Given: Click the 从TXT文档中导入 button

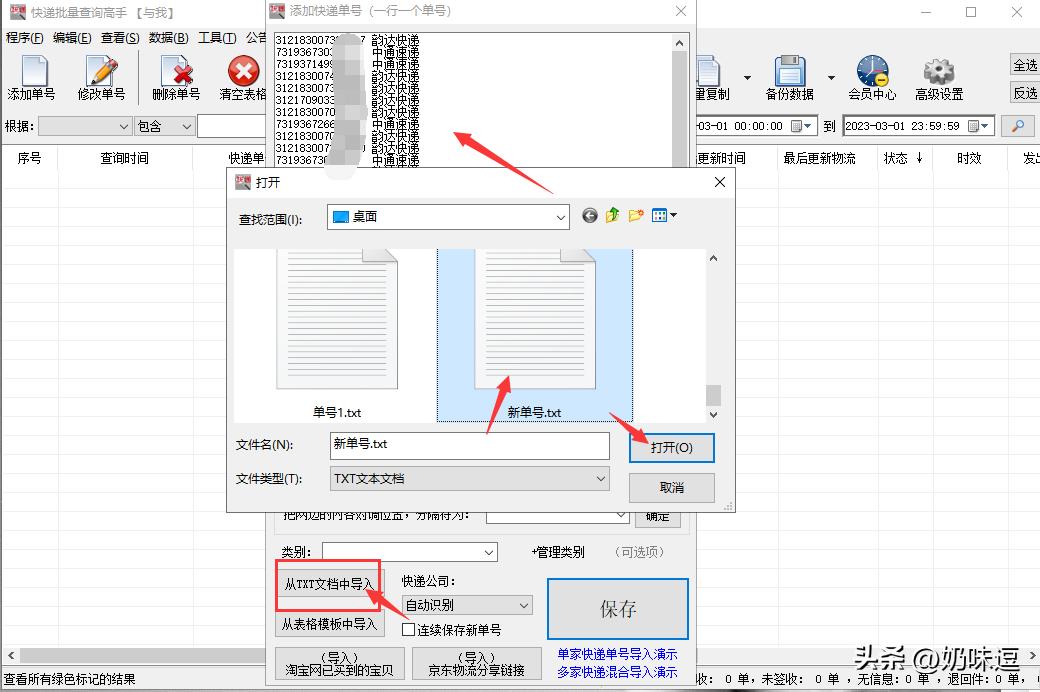Looking at the screenshot, I should click(328, 585).
